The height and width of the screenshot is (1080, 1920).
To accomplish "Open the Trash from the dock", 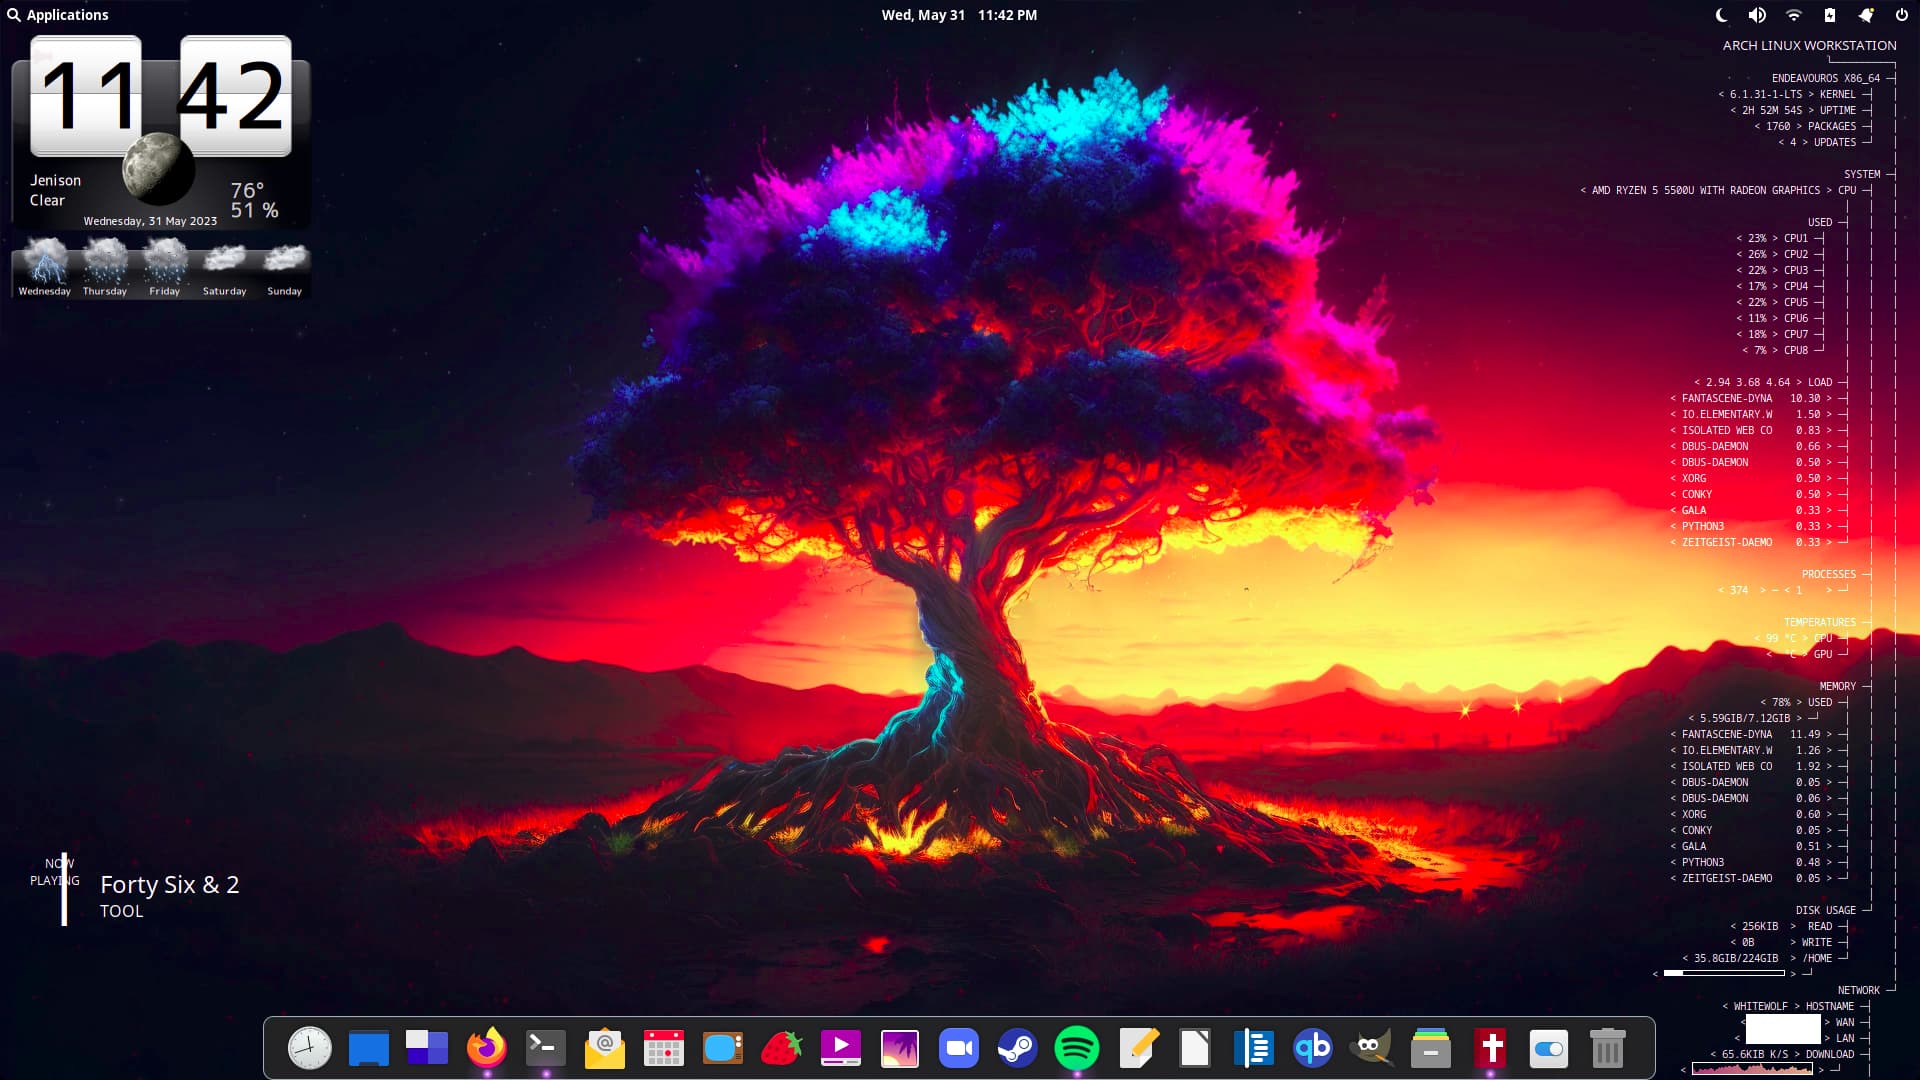I will click(x=1607, y=1048).
